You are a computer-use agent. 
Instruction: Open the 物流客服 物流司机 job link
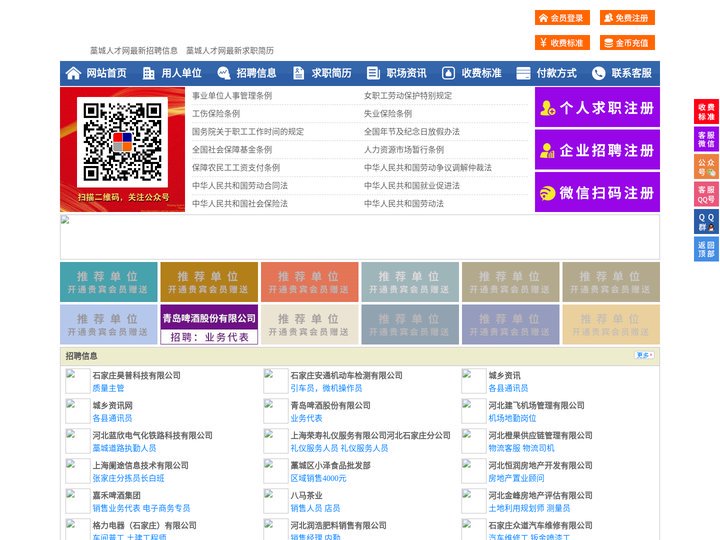521,448
